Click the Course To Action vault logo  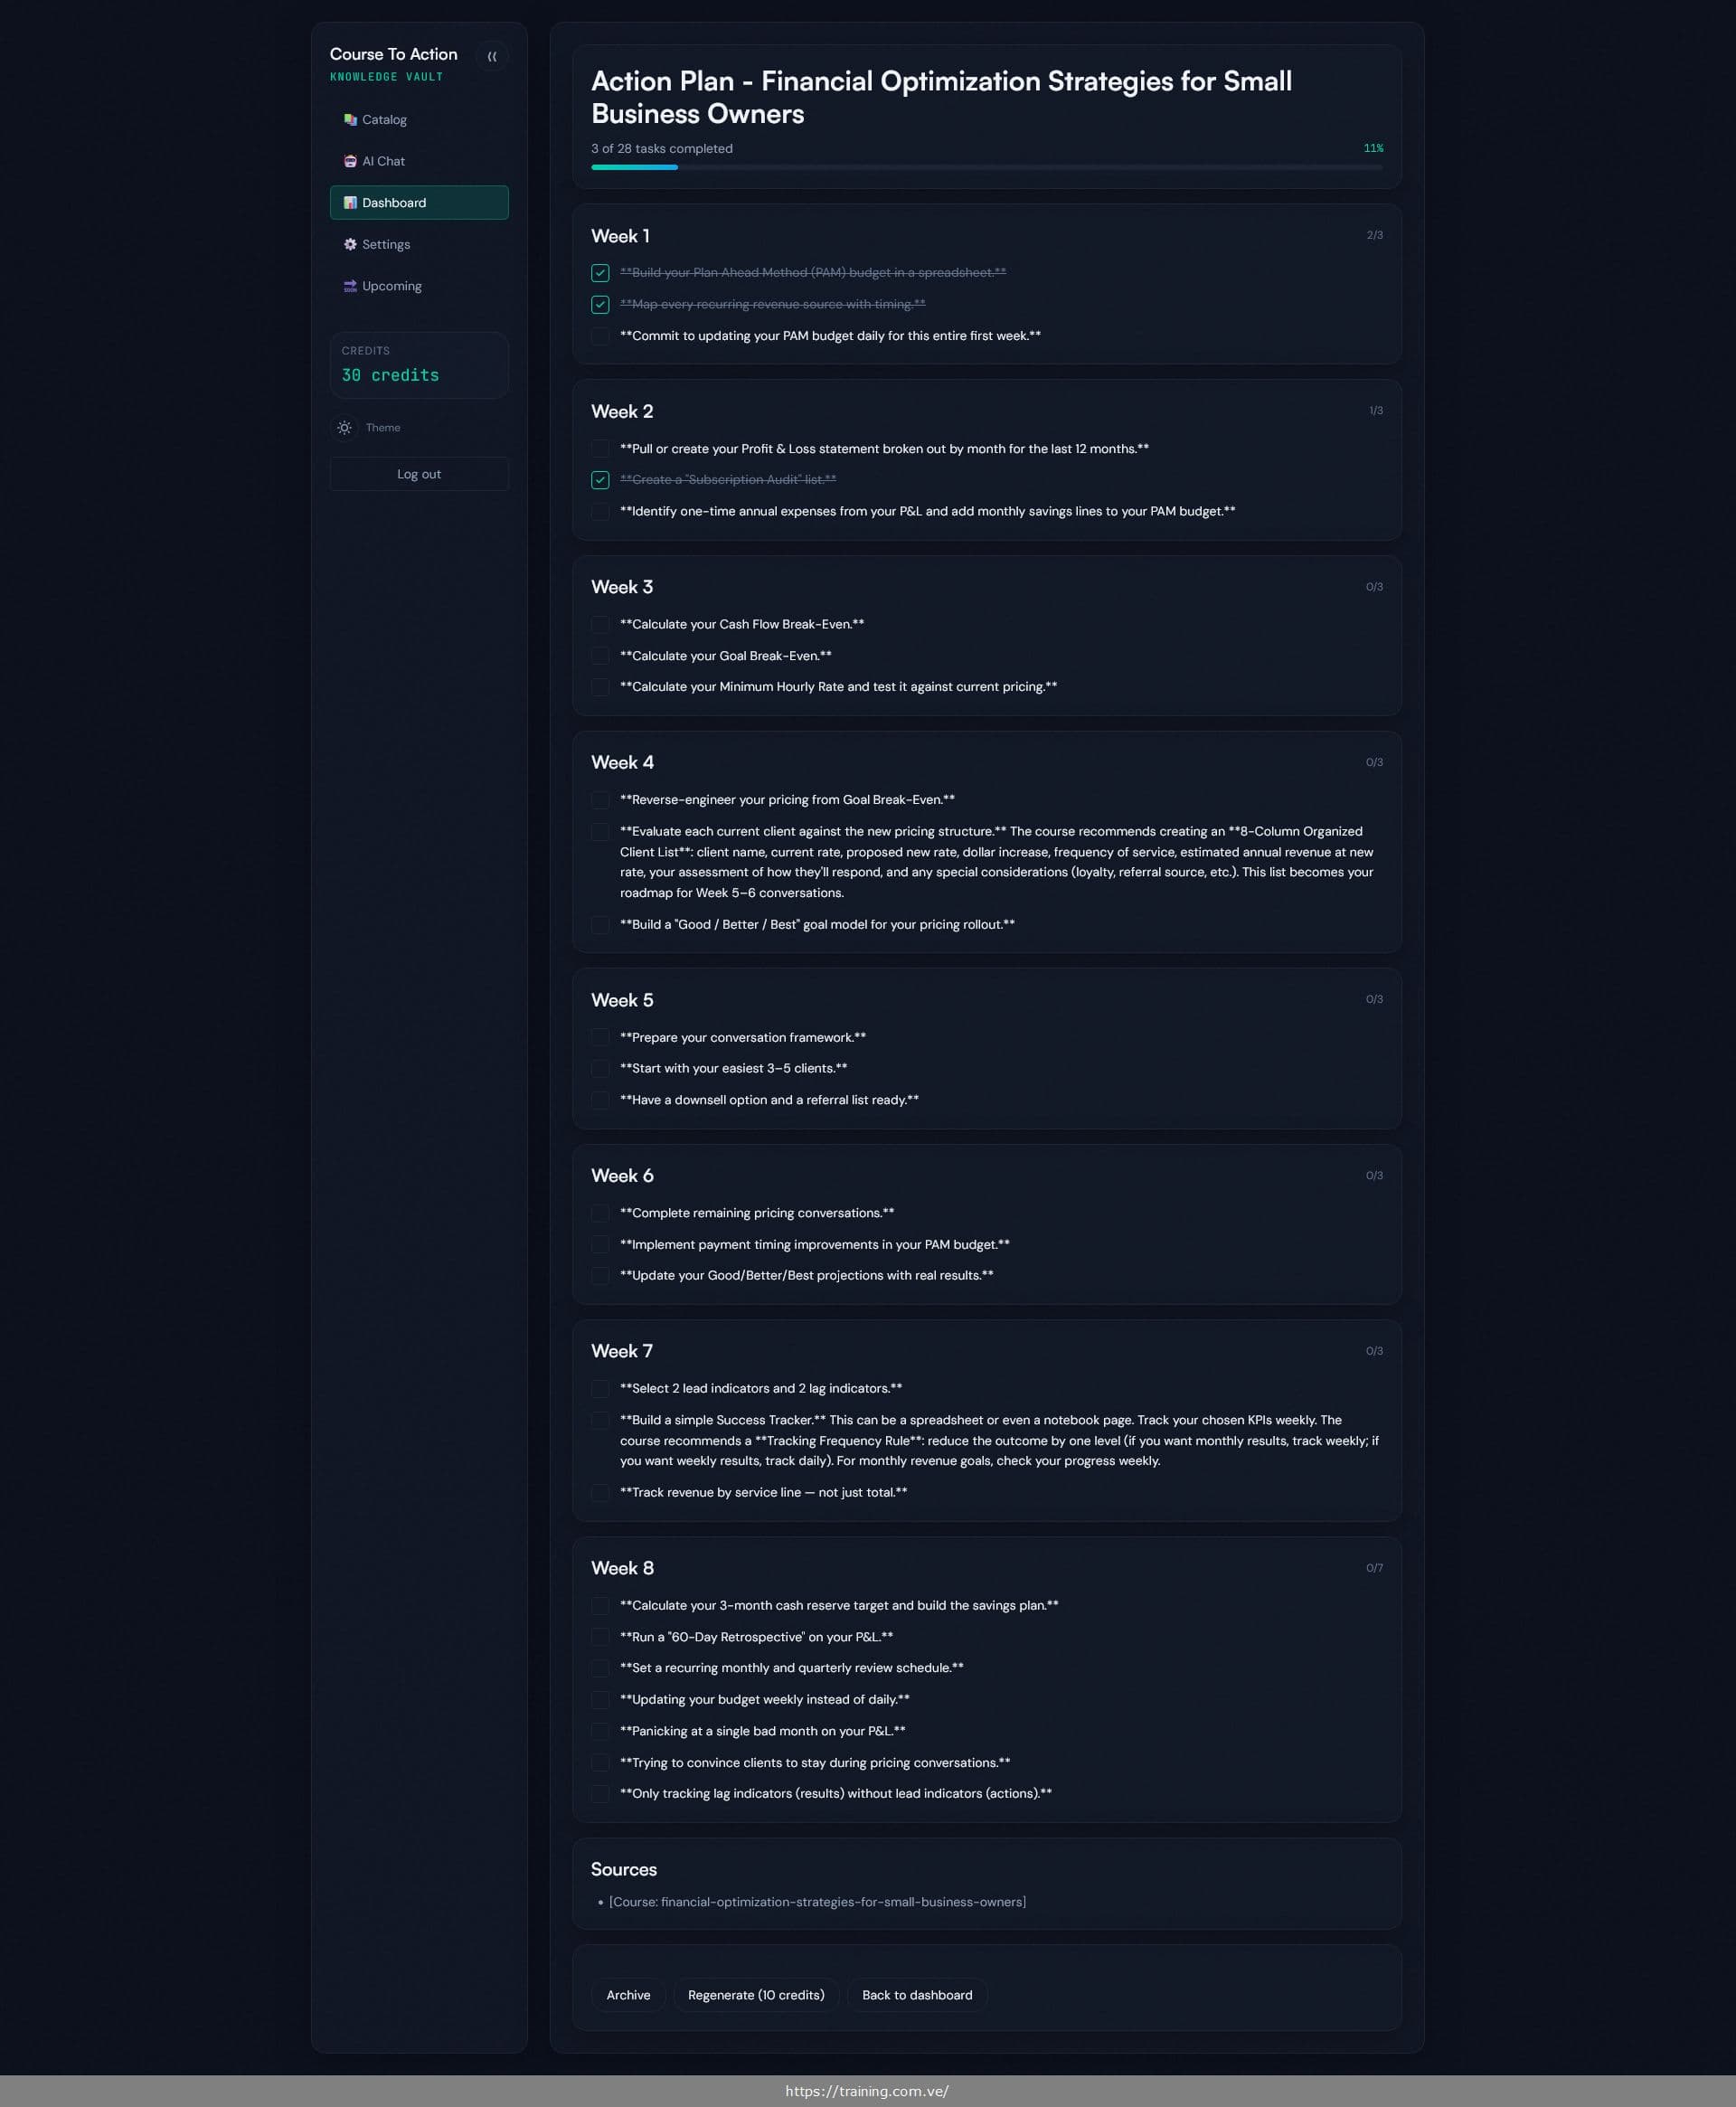point(394,54)
